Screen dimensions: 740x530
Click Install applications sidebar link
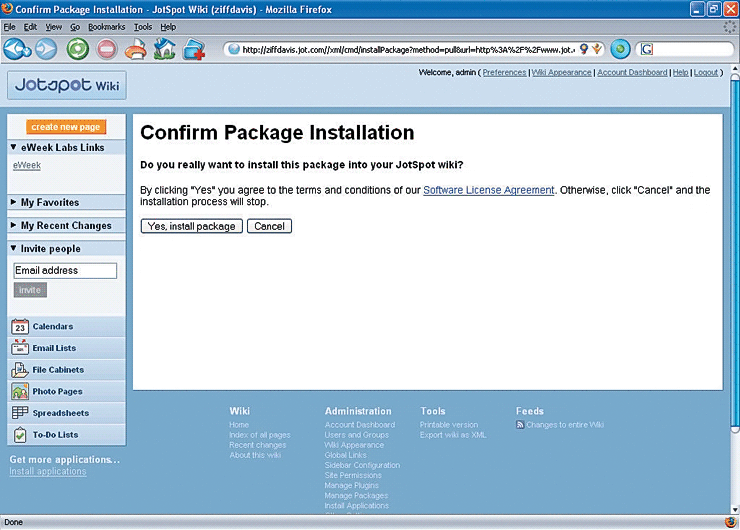[48, 471]
